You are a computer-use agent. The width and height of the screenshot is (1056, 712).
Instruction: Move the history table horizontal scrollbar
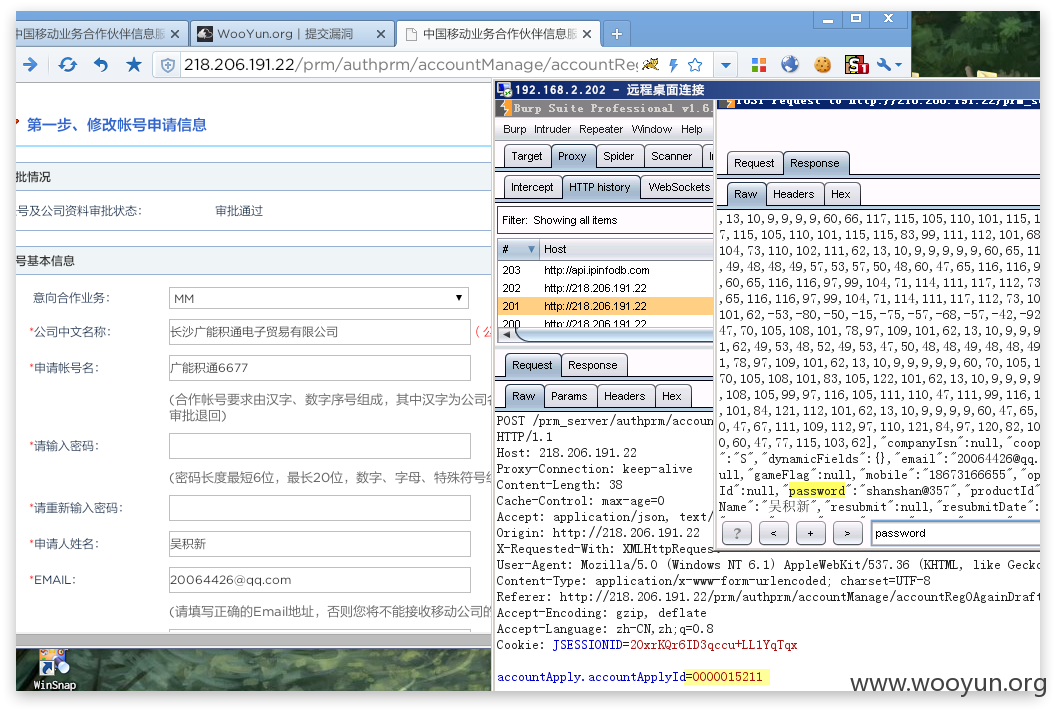[613, 335]
